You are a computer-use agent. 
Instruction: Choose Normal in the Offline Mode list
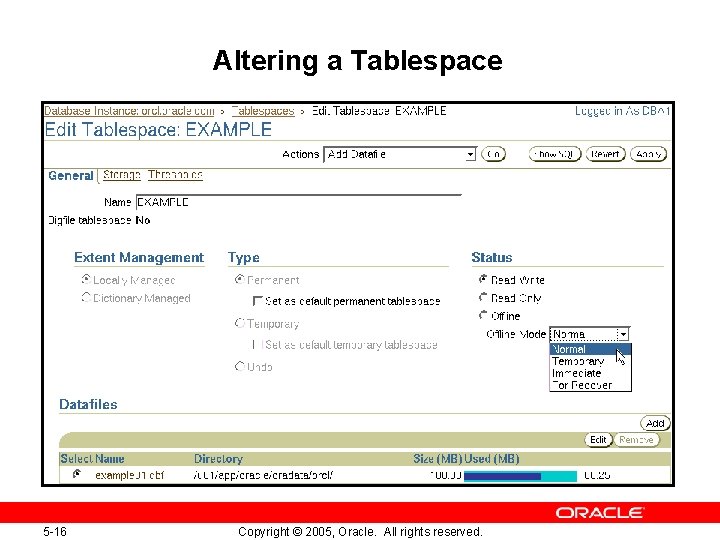pyautogui.click(x=591, y=349)
